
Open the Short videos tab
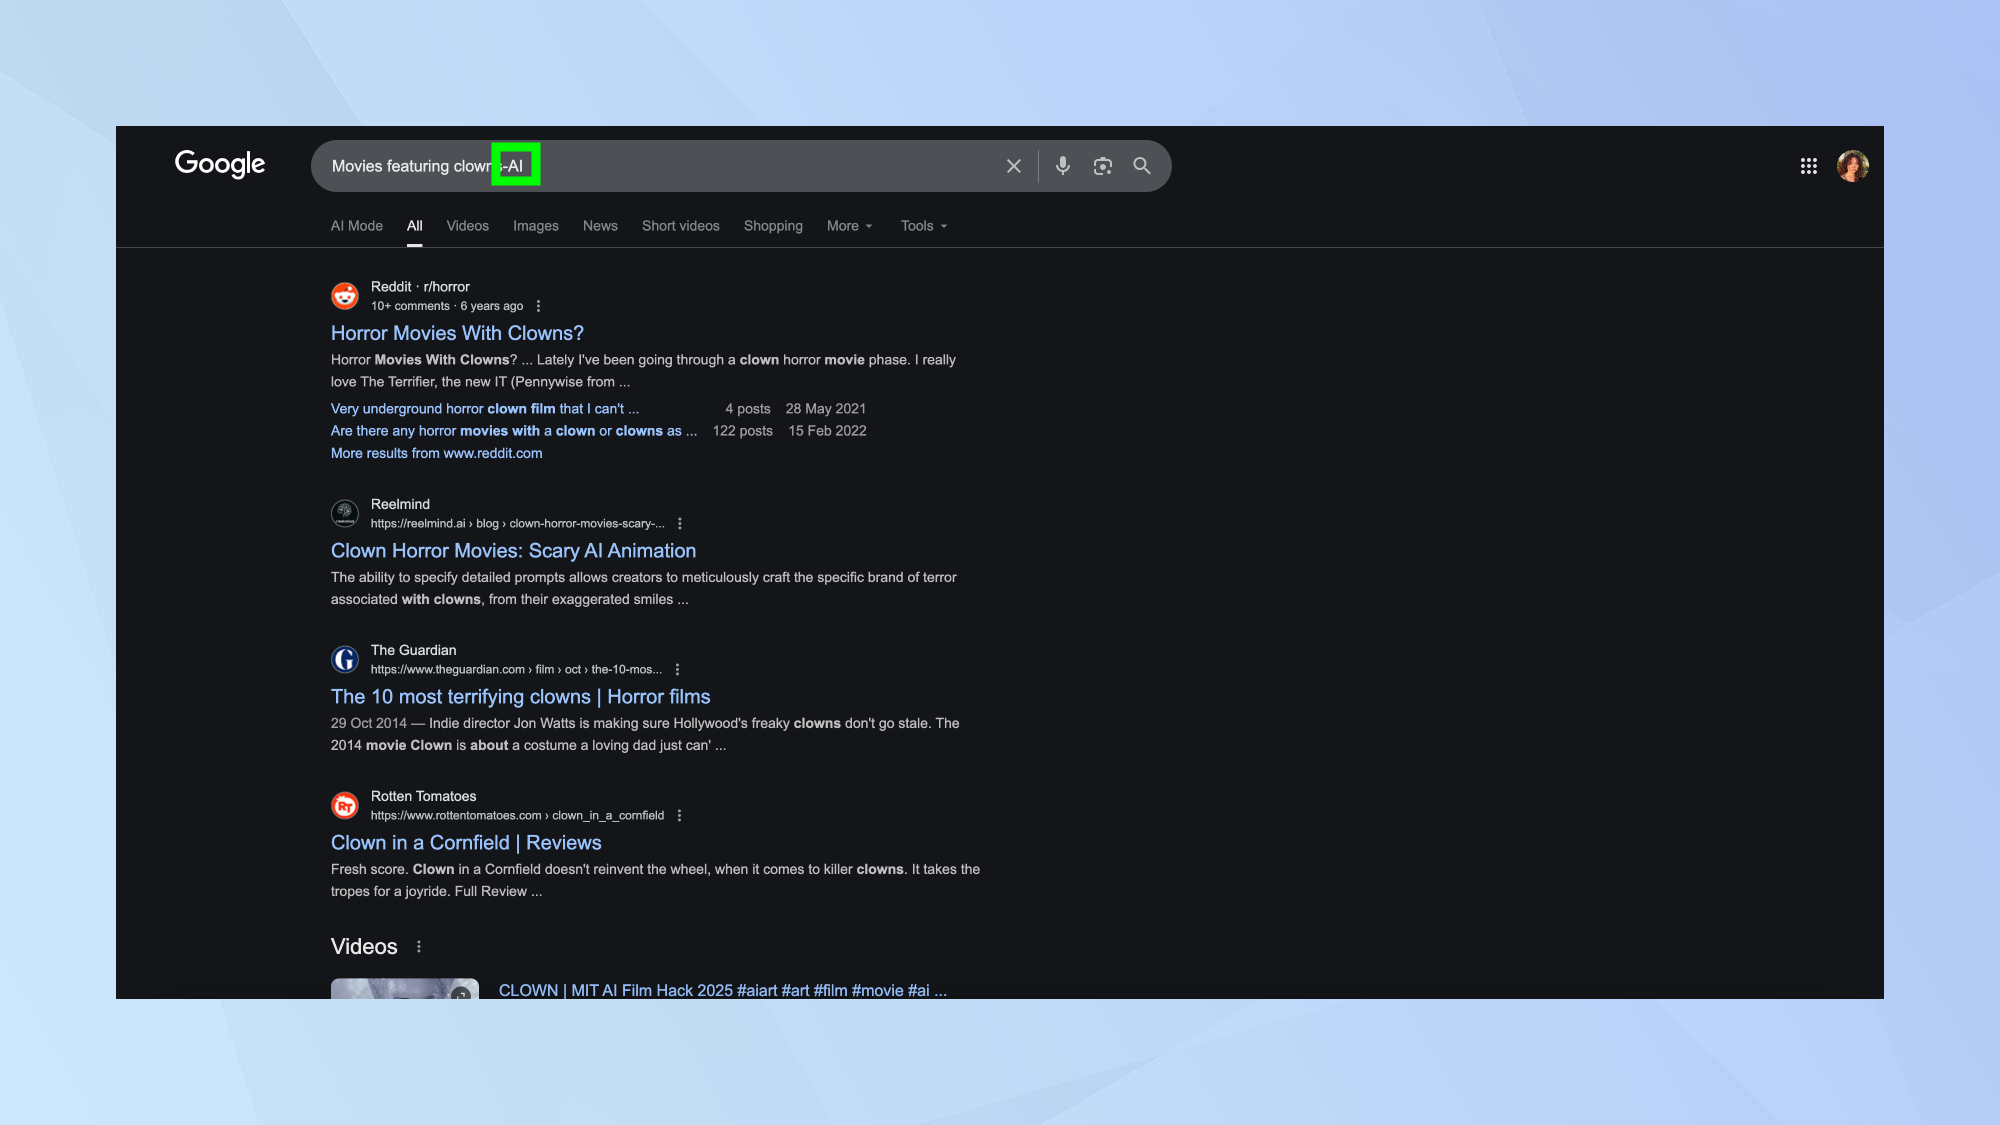680,226
